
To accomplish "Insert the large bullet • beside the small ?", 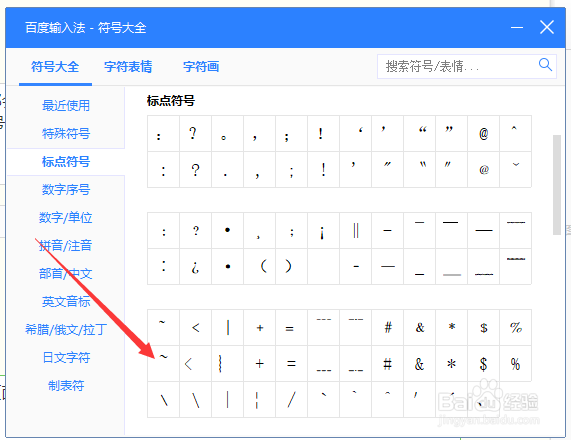I will (227, 231).
